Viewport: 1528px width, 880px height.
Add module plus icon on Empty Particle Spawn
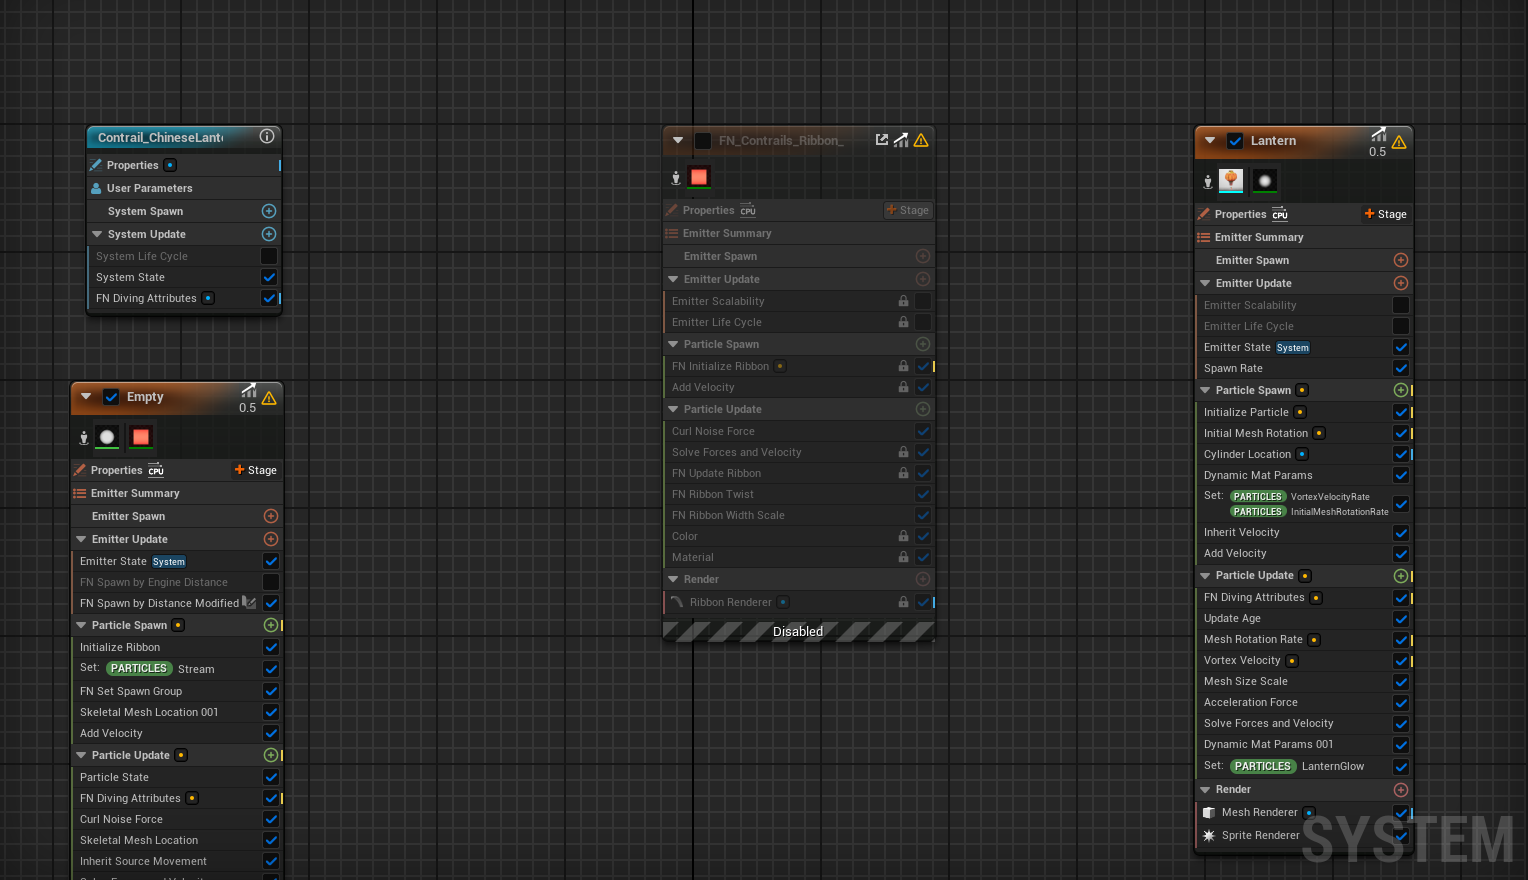point(271,625)
